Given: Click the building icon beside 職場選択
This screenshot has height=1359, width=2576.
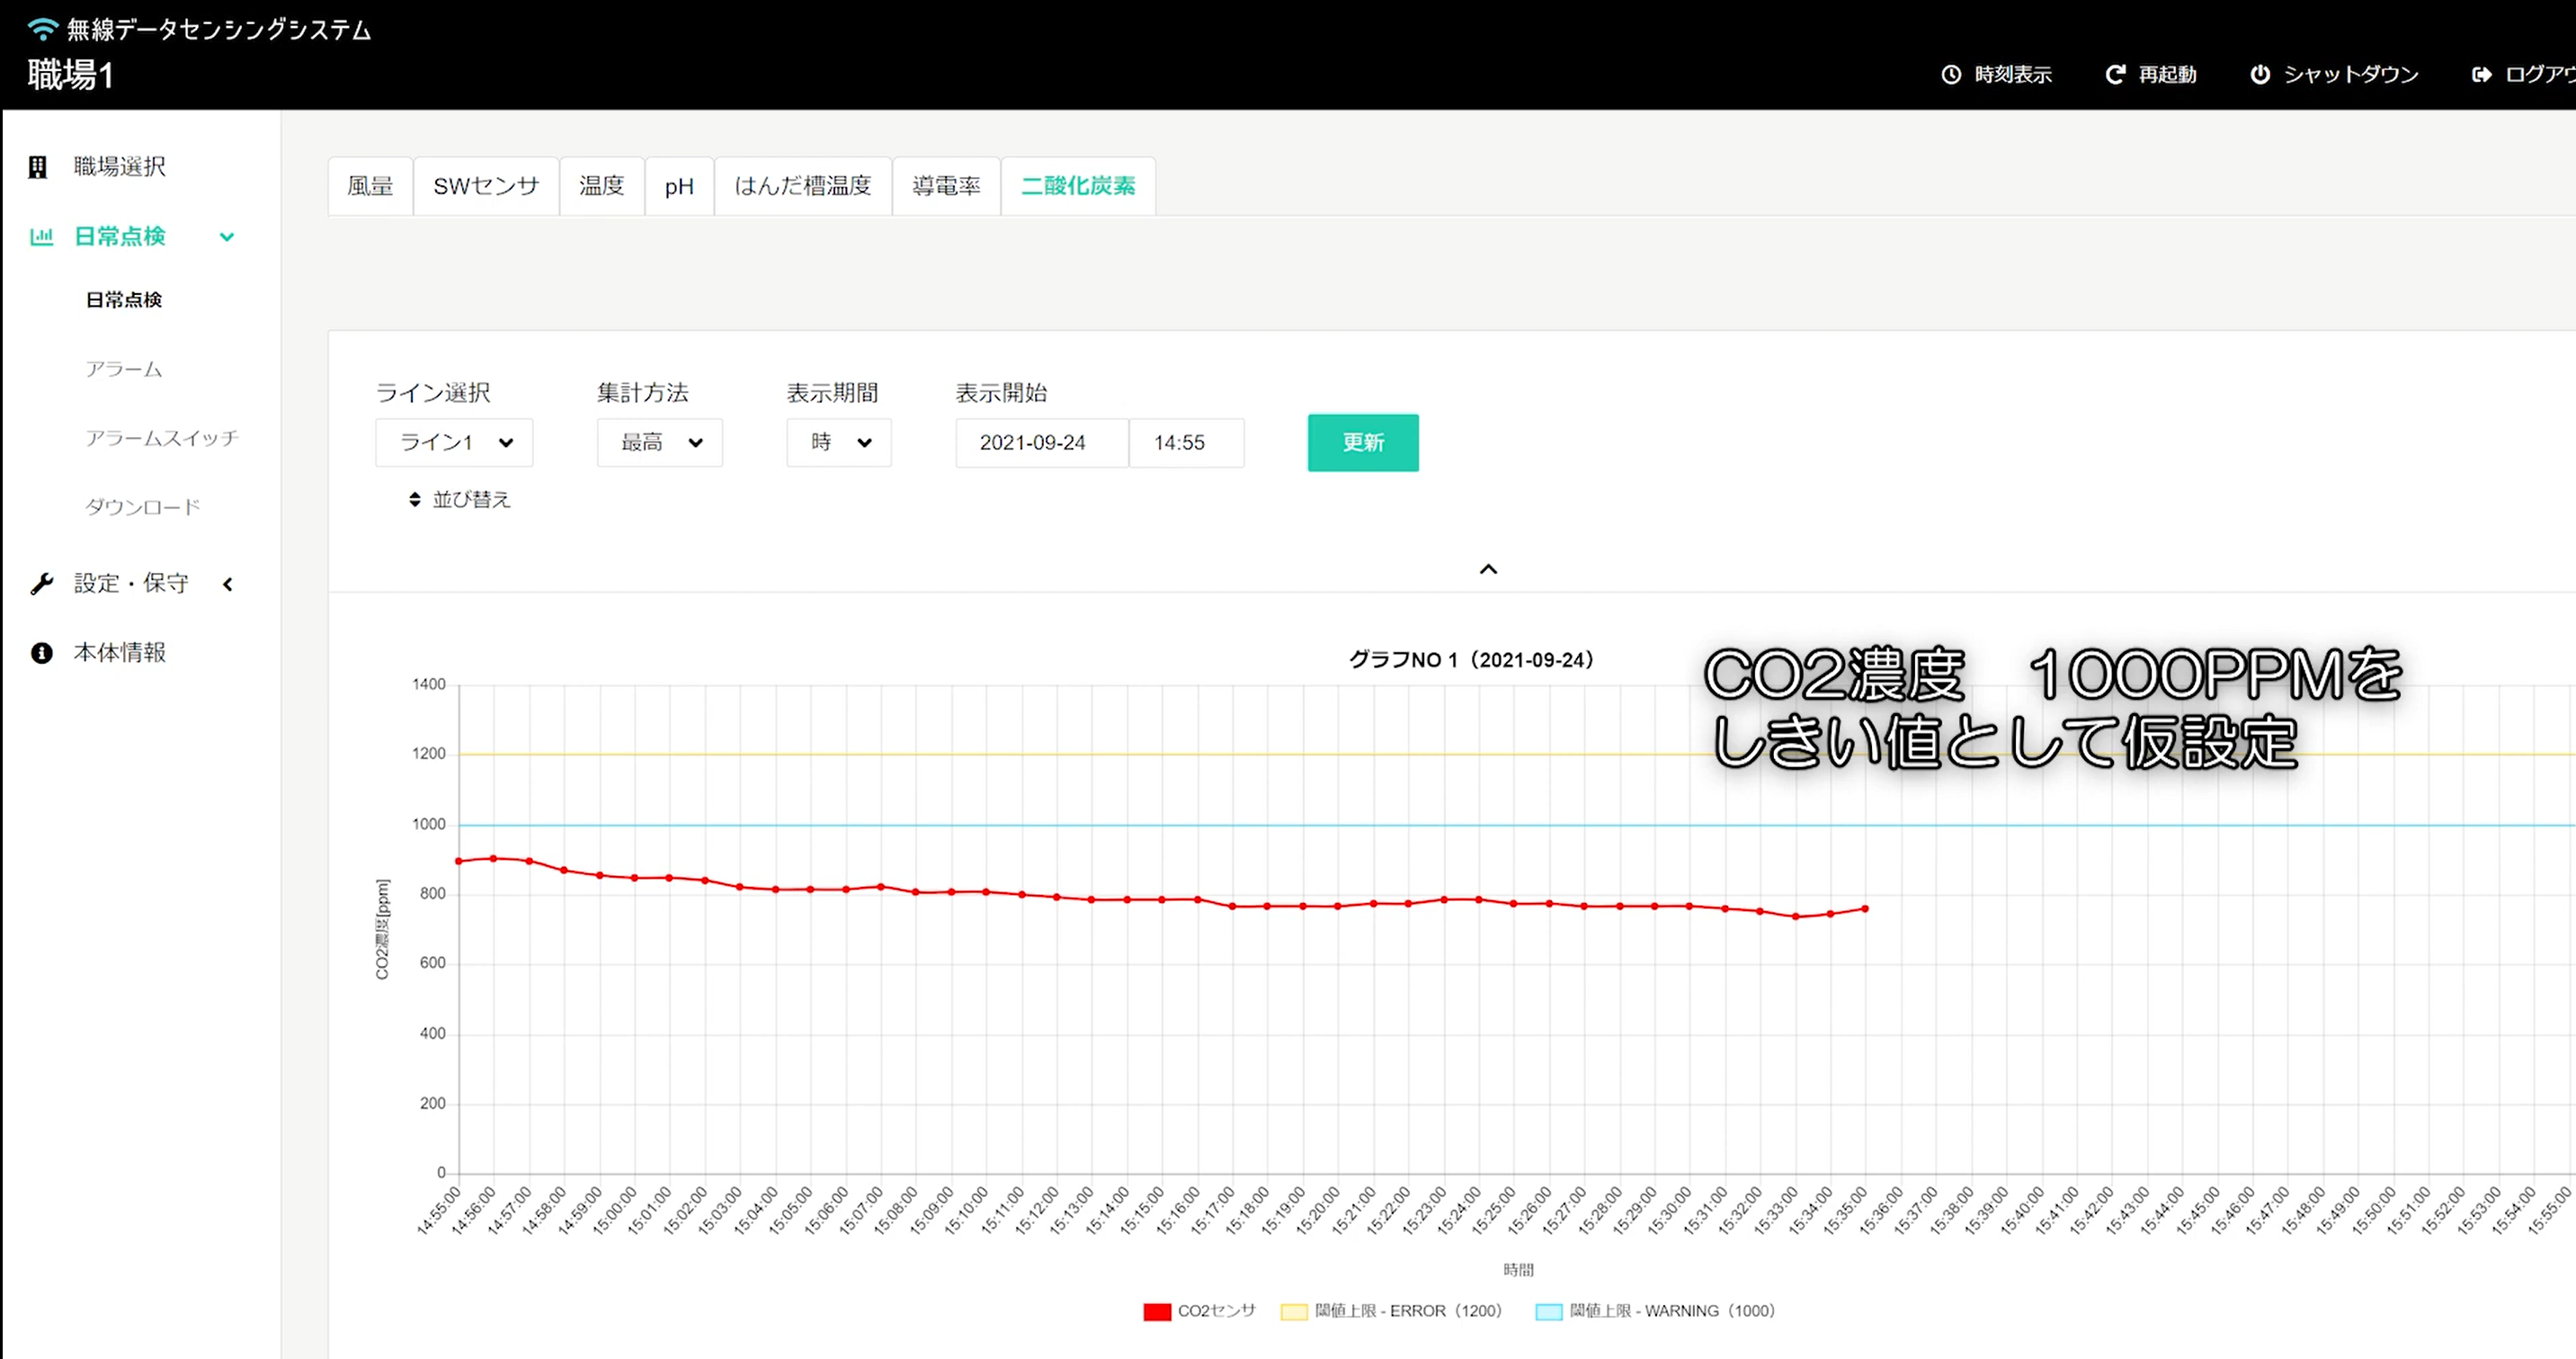Looking at the screenshot, I should (x=38, y=167).
